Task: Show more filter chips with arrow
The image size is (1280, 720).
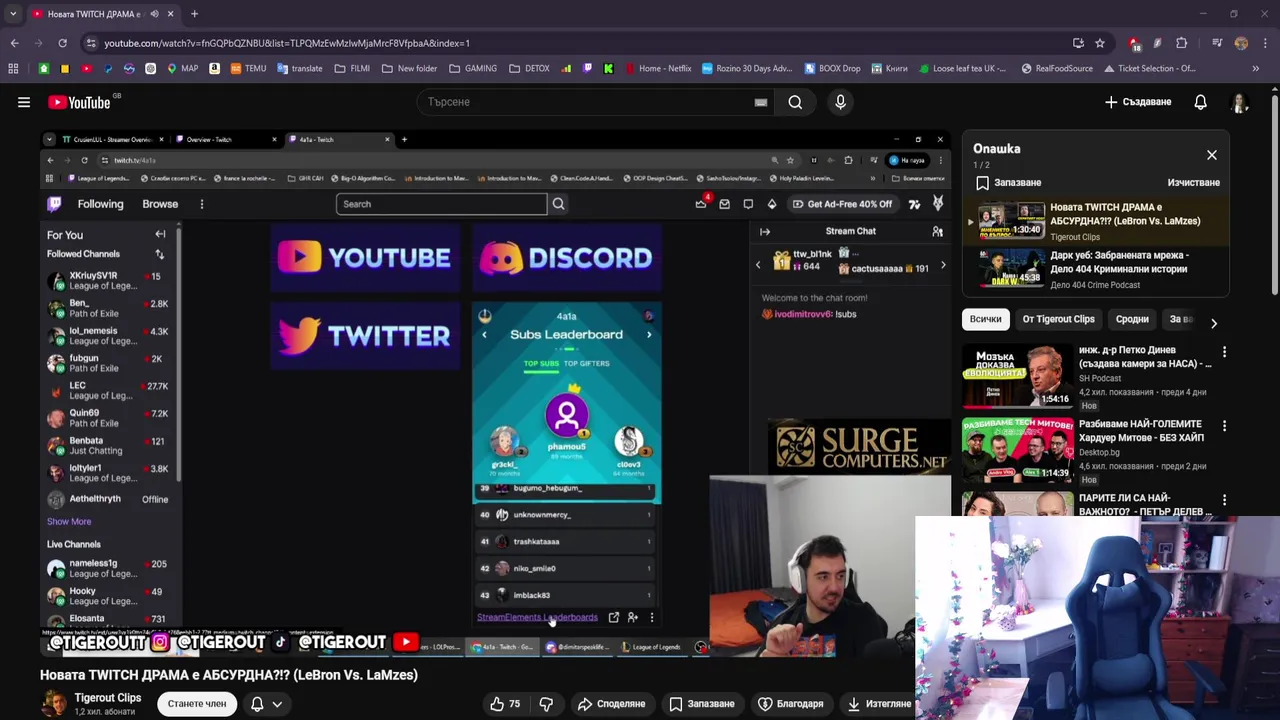Action: [x=1214, y=323]
